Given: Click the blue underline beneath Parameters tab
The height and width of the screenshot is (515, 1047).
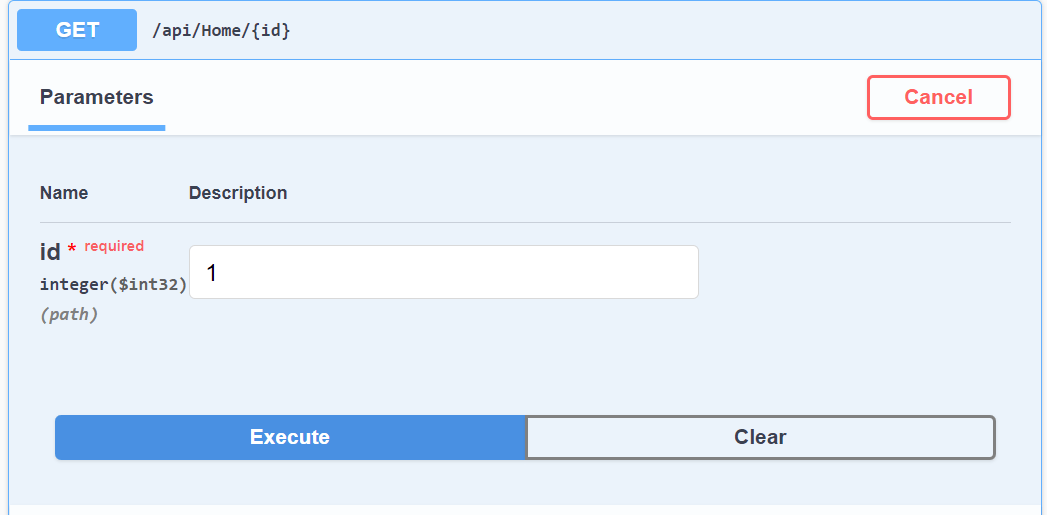Looking at the screenshot, I should point(97,128).
